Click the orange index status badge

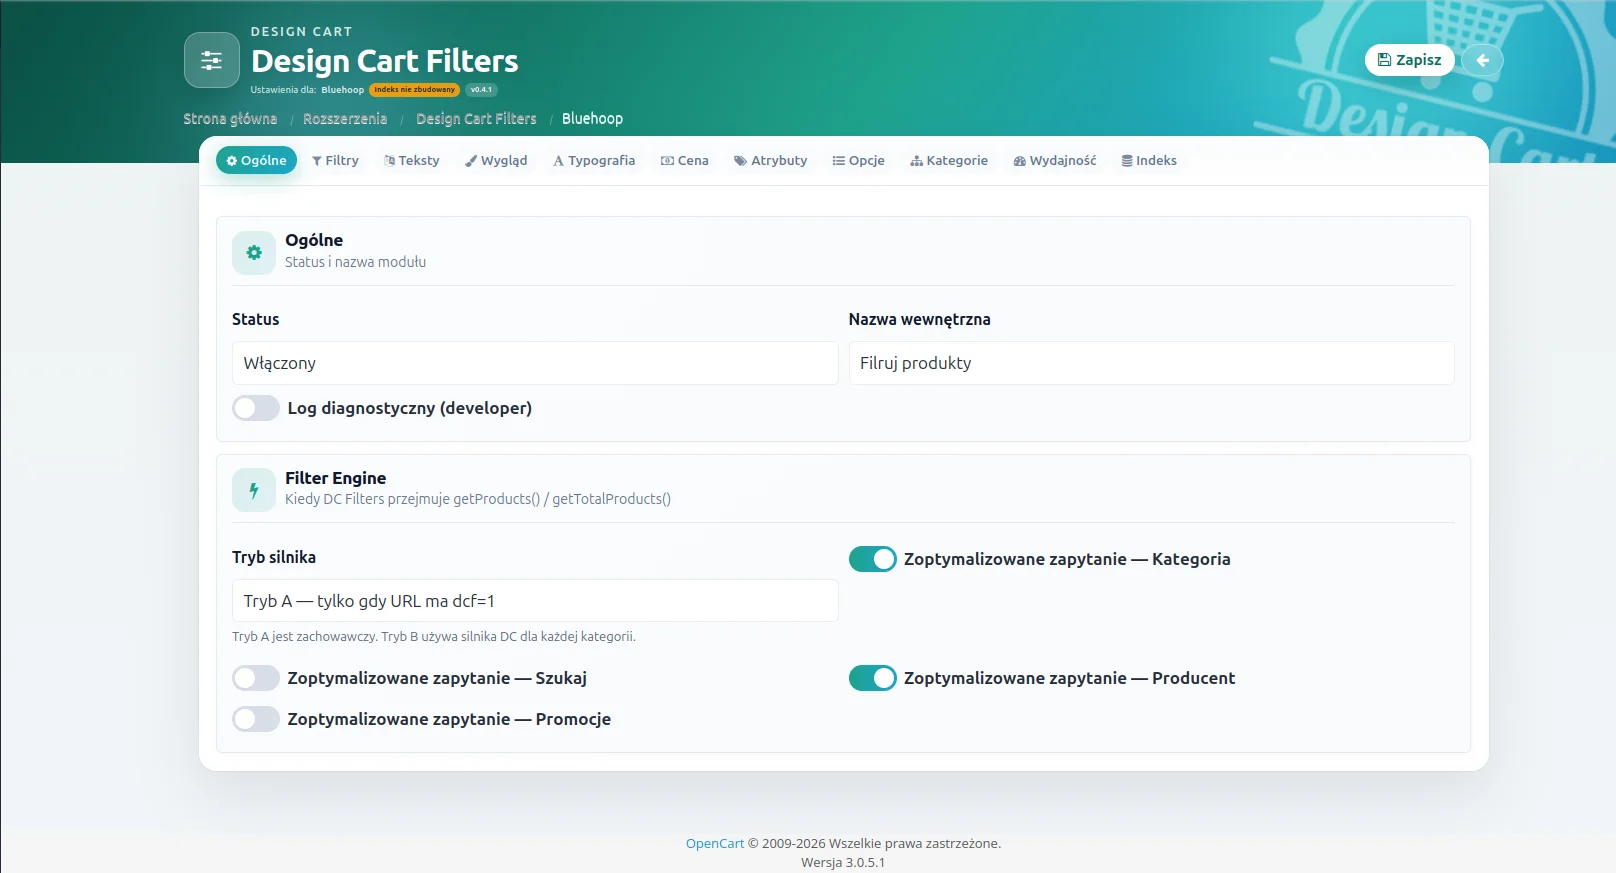[415, 90]
